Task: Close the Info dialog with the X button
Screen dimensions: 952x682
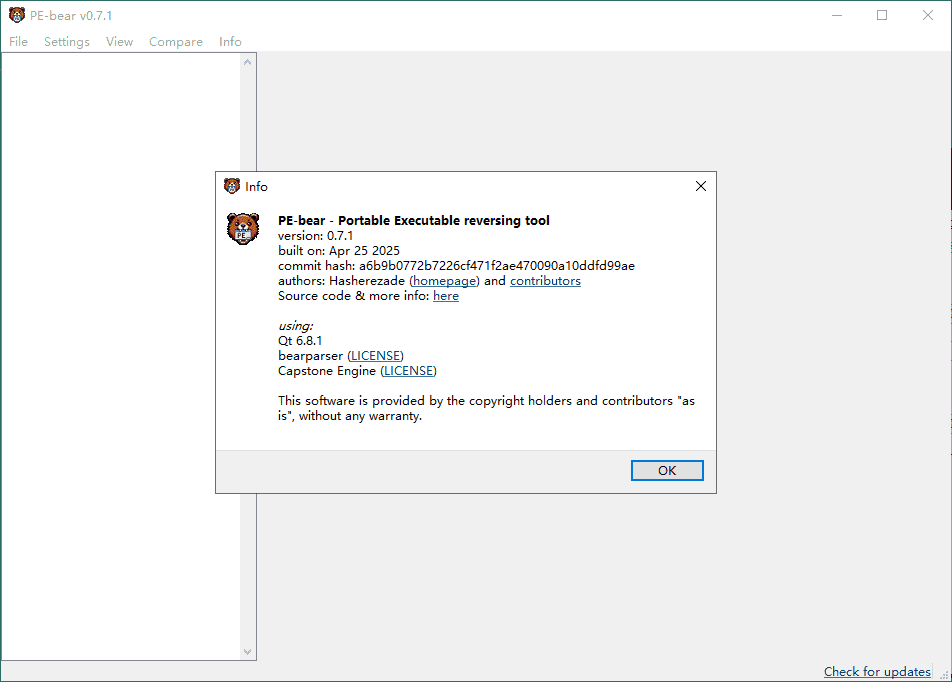Action: click(700, 186)
